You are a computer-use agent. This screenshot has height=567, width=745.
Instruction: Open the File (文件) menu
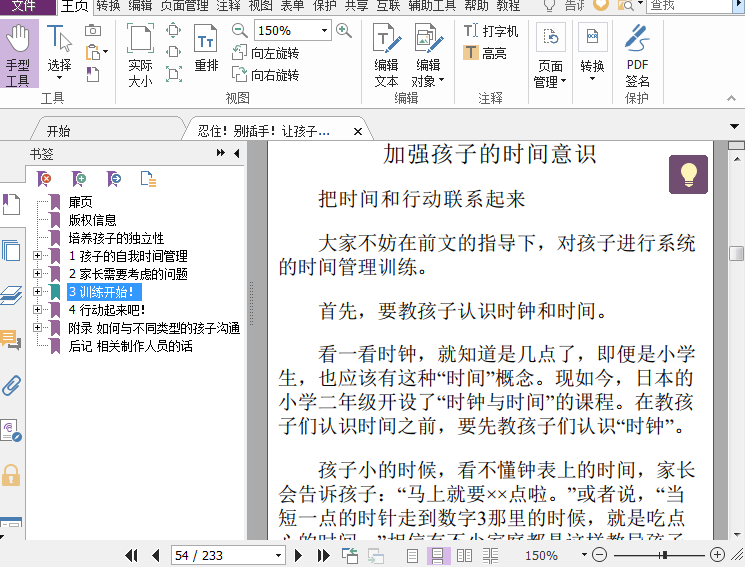(x=24, y=6)
